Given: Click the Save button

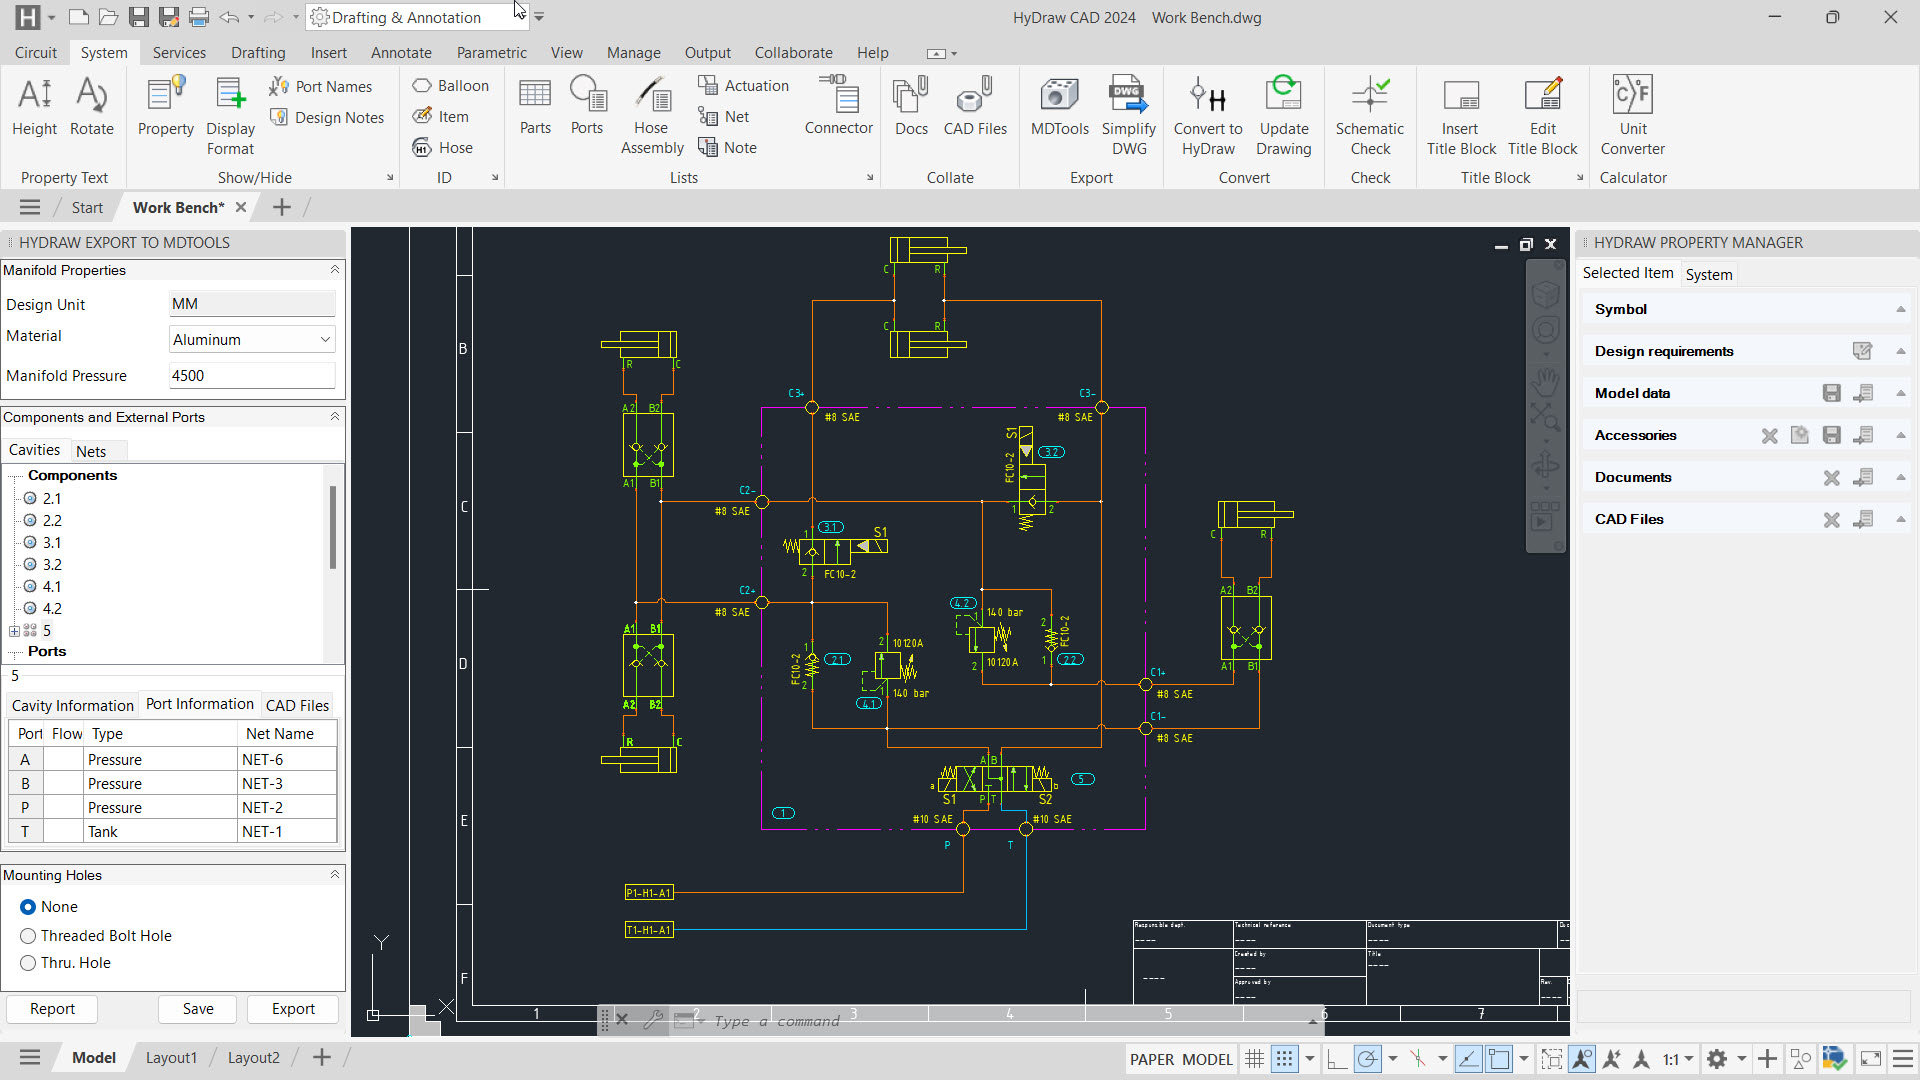Looking at the screenshot, I should click(x=198, y=1009).
